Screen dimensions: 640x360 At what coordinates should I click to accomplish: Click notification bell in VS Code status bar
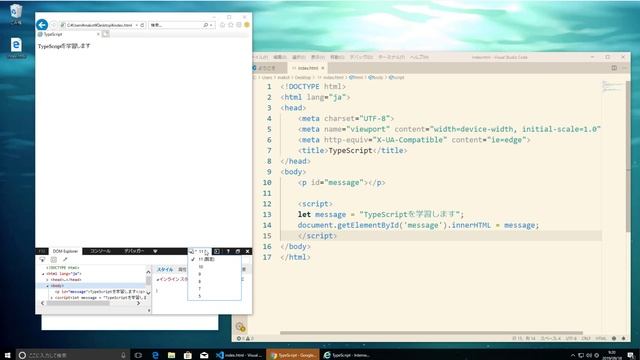click(623, 338)
